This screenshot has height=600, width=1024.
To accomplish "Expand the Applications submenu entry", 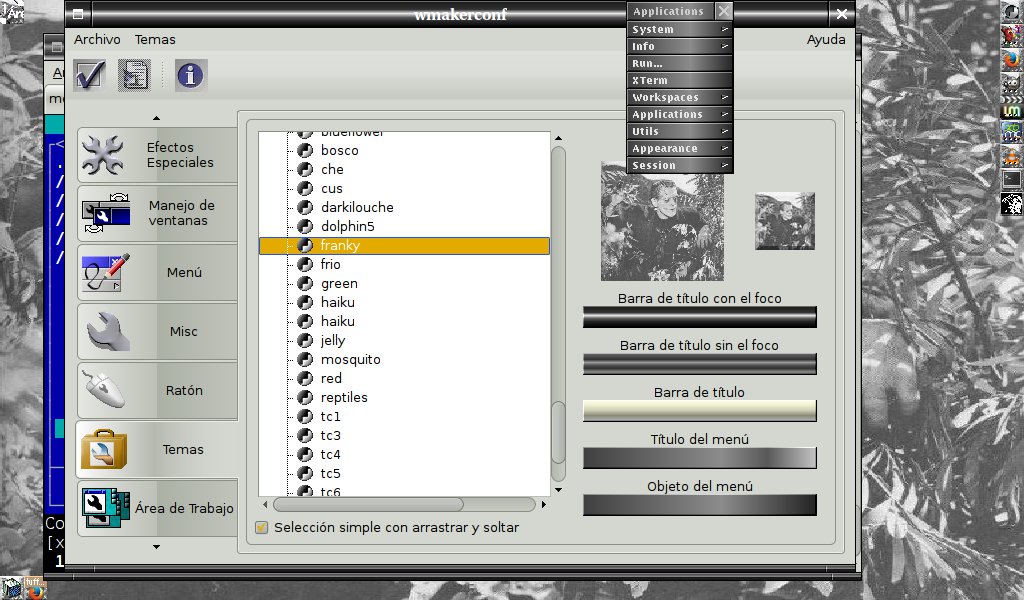I will coord(679,114).
